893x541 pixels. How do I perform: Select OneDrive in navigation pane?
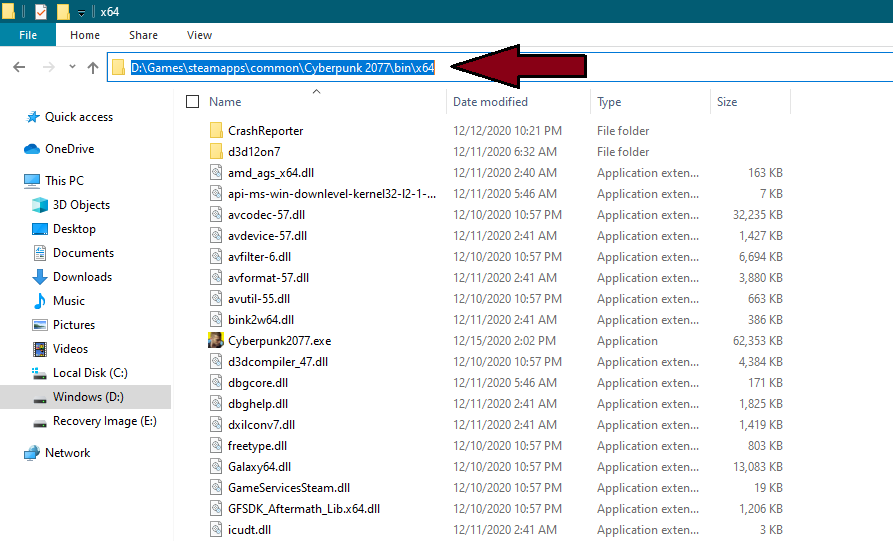[69, 149]
